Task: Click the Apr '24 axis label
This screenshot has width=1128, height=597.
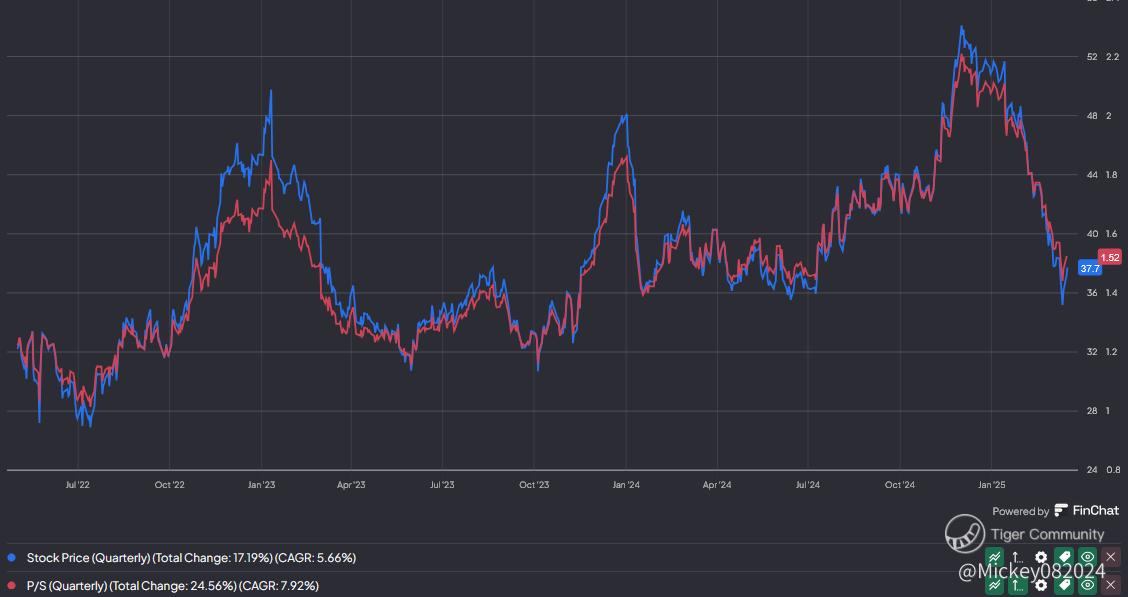Action: pos(717,485)
